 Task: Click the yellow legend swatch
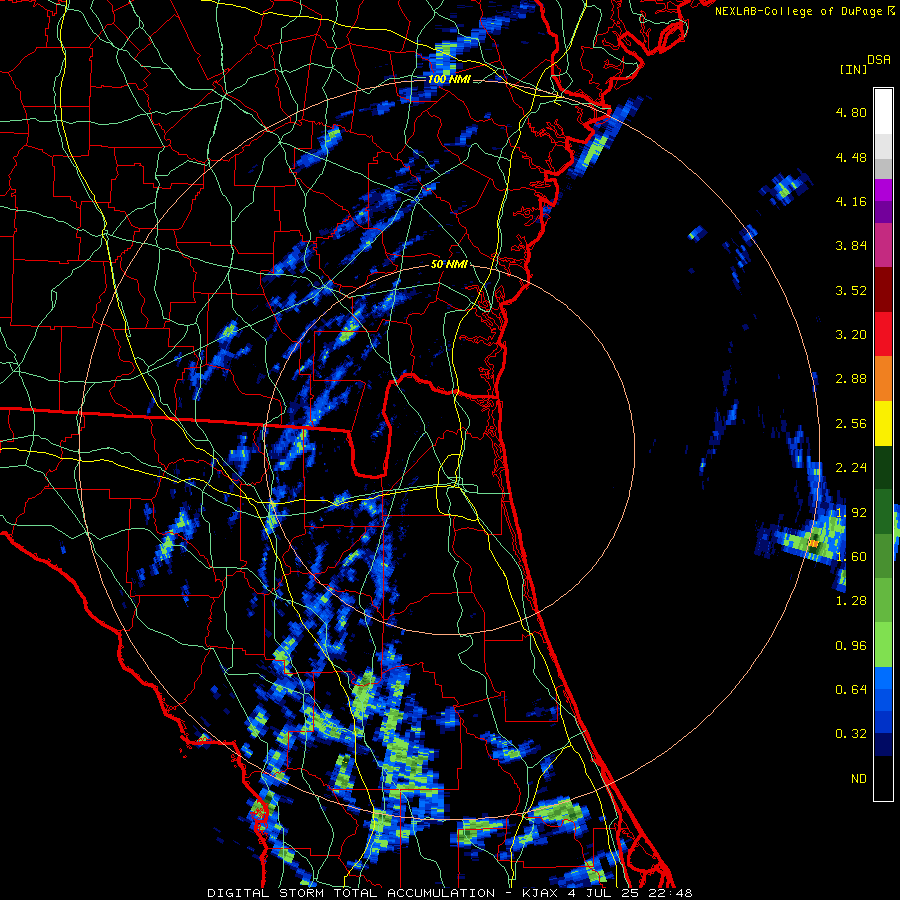point(883,423)
